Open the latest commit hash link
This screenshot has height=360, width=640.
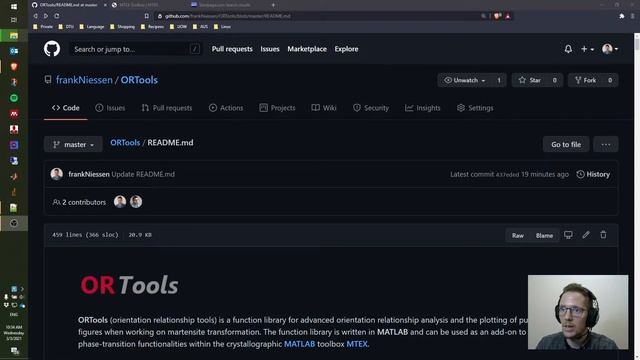tap(507, 175)
